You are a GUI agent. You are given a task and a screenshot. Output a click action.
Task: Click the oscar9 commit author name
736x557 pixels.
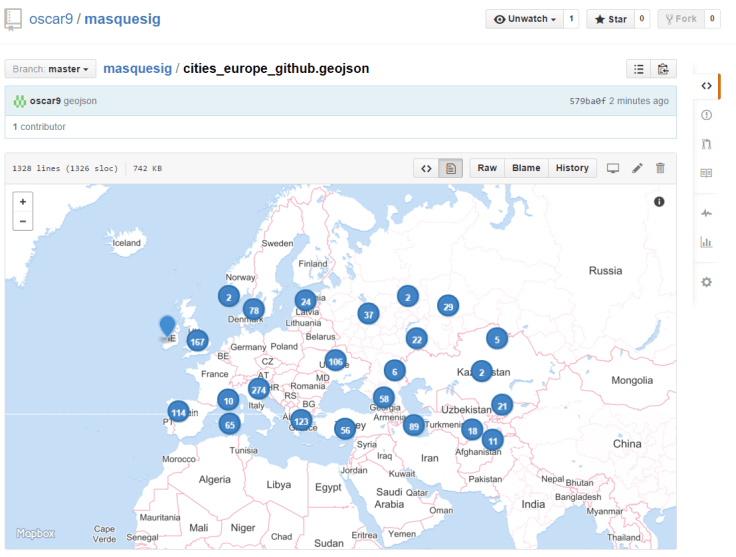(x=45, y=101)
